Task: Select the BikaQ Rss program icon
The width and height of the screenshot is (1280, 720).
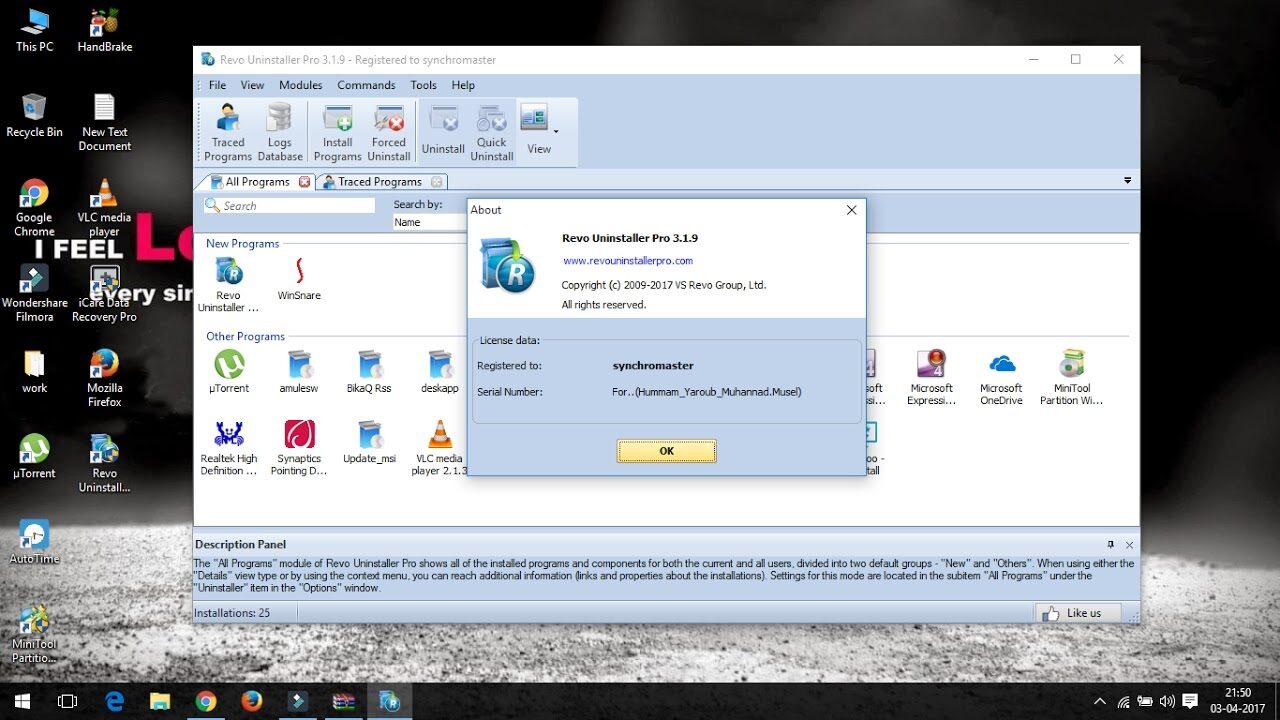Action: click(369, 371)
